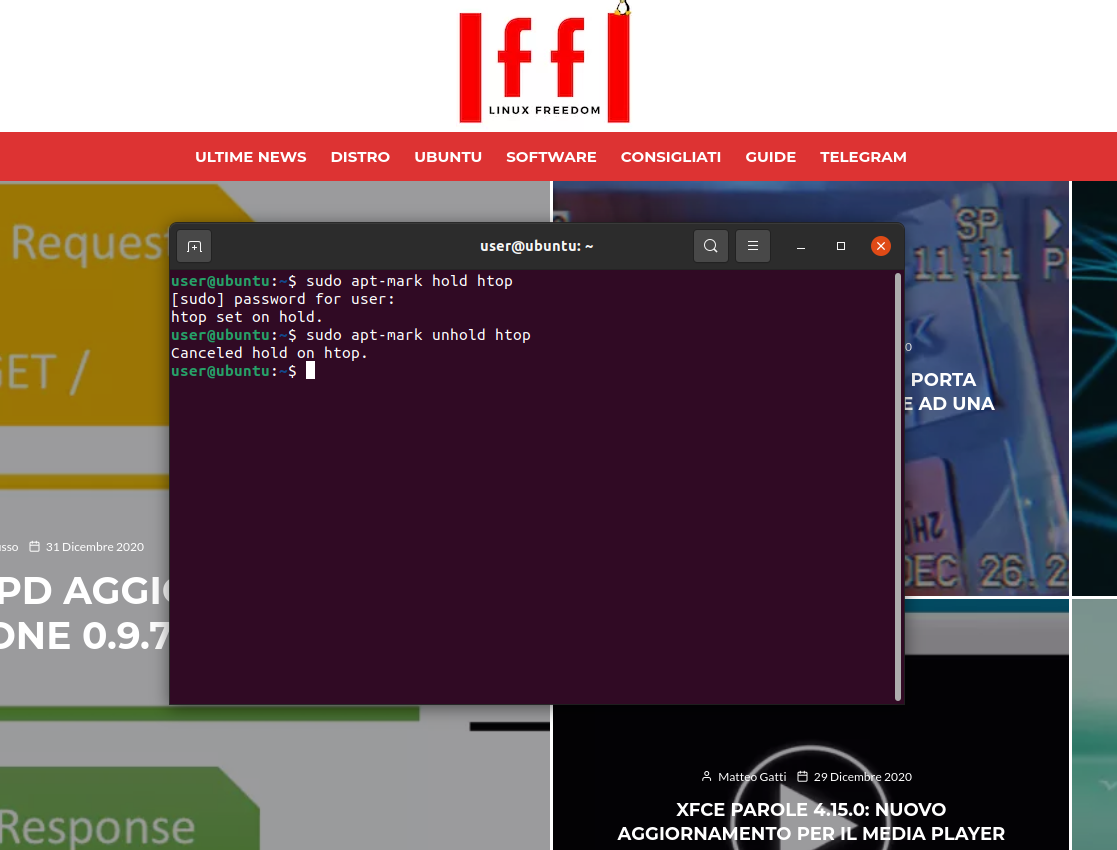Viewport: 1117px width, 850px height.
Task: Open the ULTIME NEWS section
Action: 250,156
